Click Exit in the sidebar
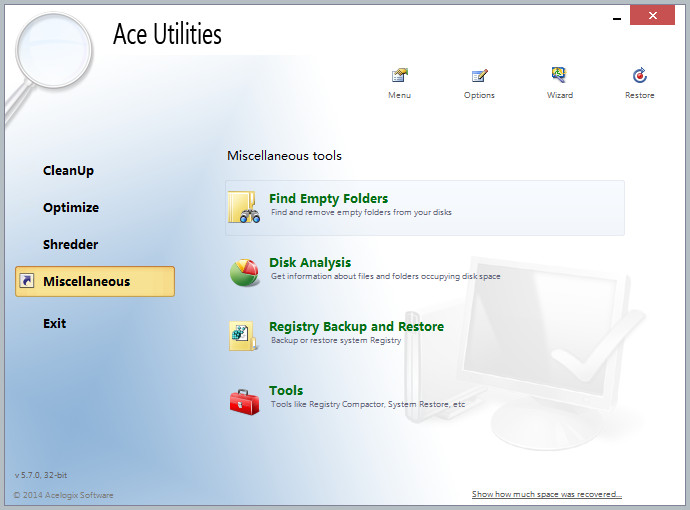690x510 pixels. 54,323
